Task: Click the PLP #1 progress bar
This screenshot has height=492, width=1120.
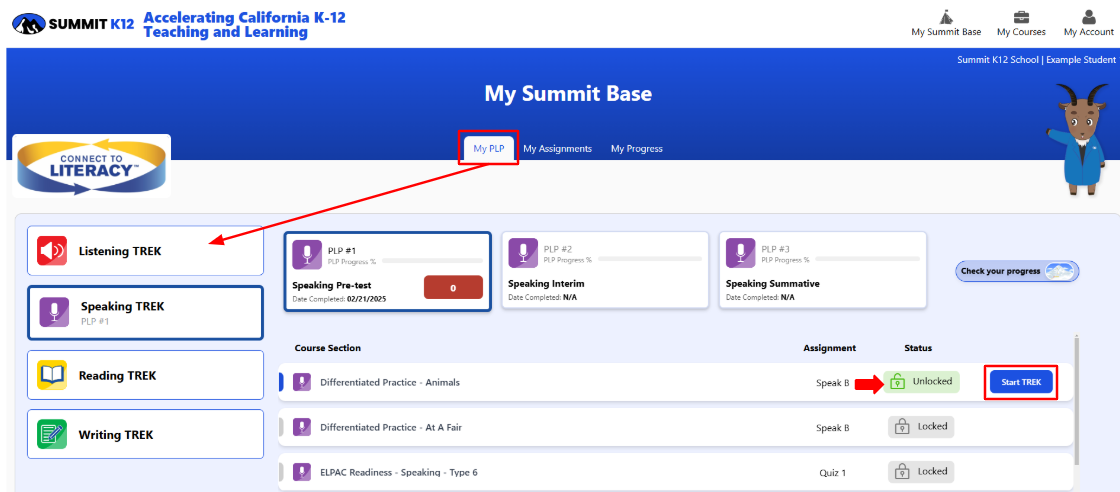Action: coord(431,261)
